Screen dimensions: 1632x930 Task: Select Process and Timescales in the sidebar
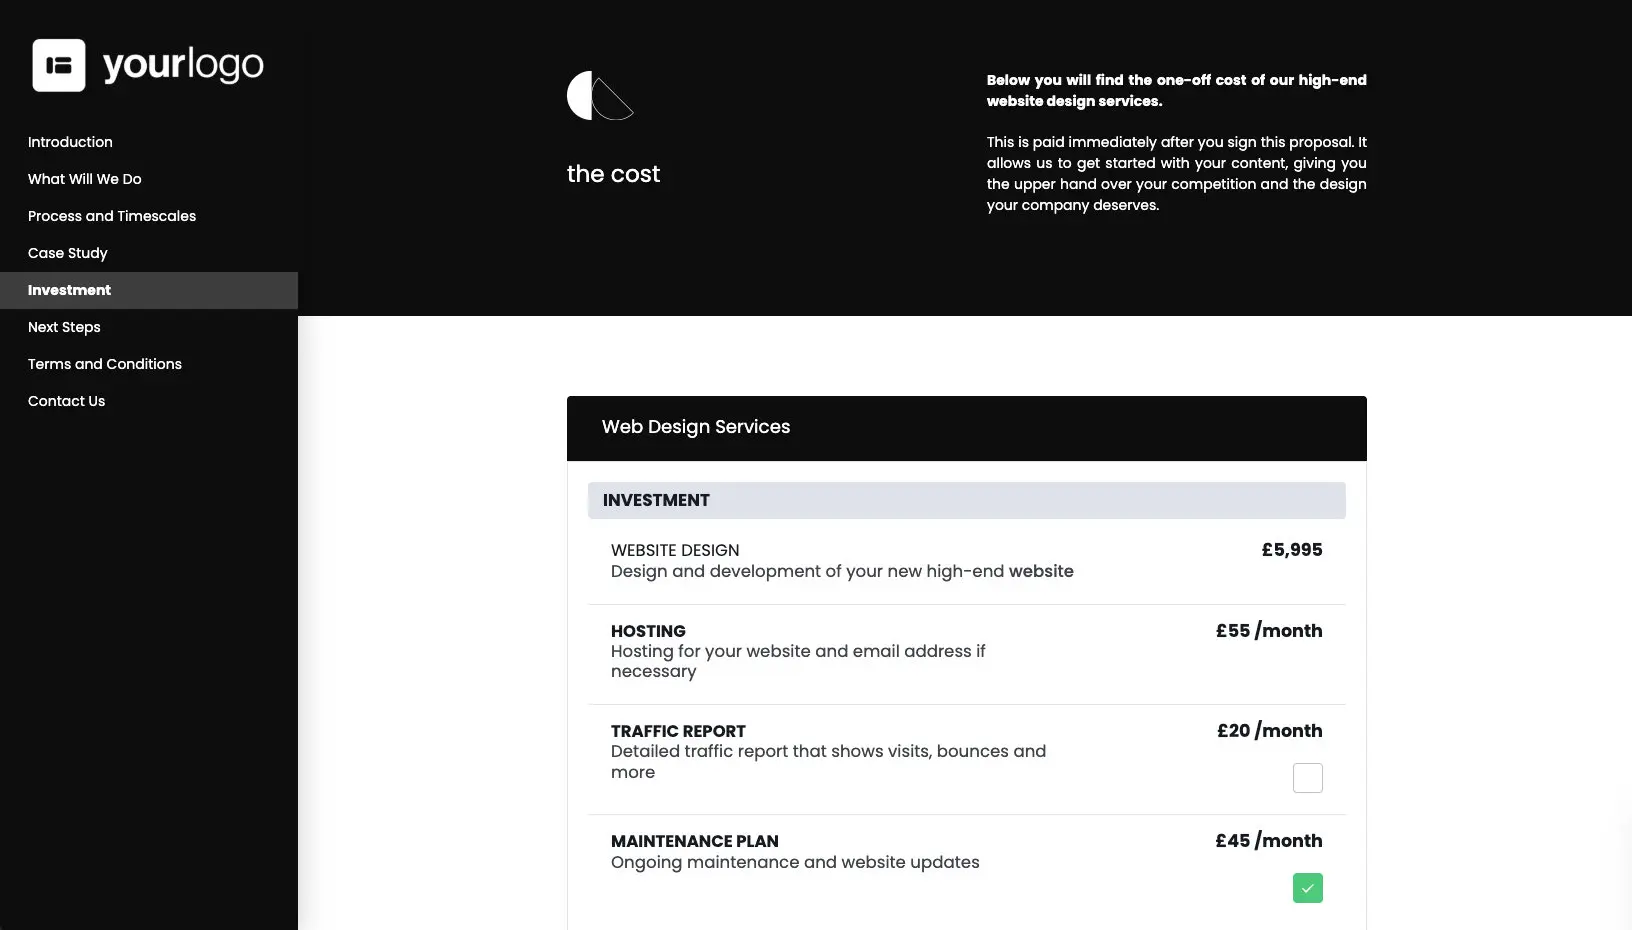point(111,216)
